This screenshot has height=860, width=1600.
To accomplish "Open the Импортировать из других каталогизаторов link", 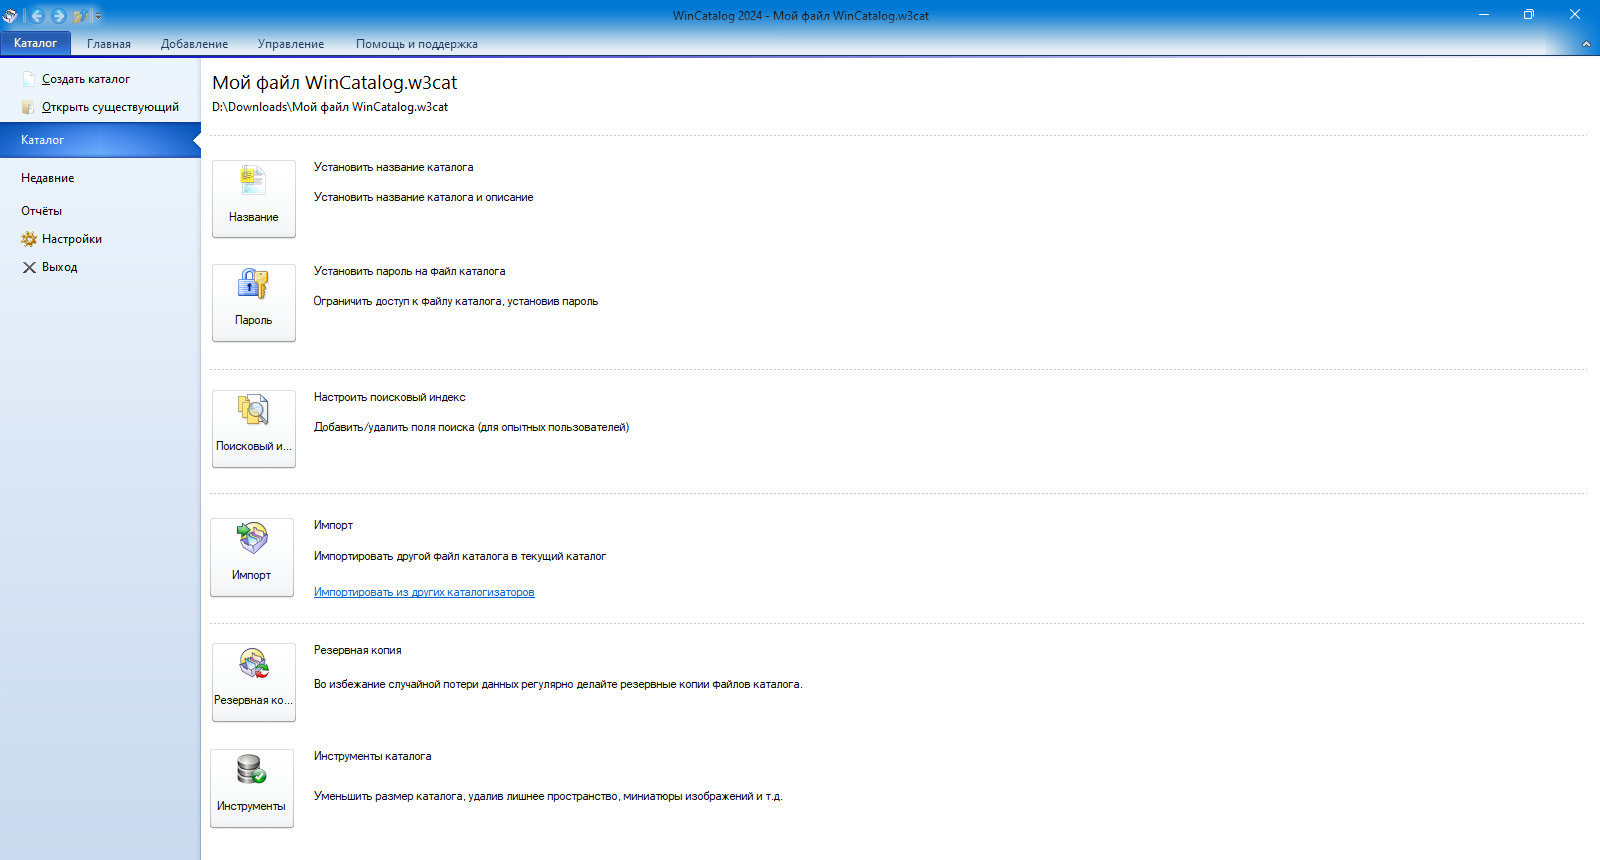I will [424, 592].
